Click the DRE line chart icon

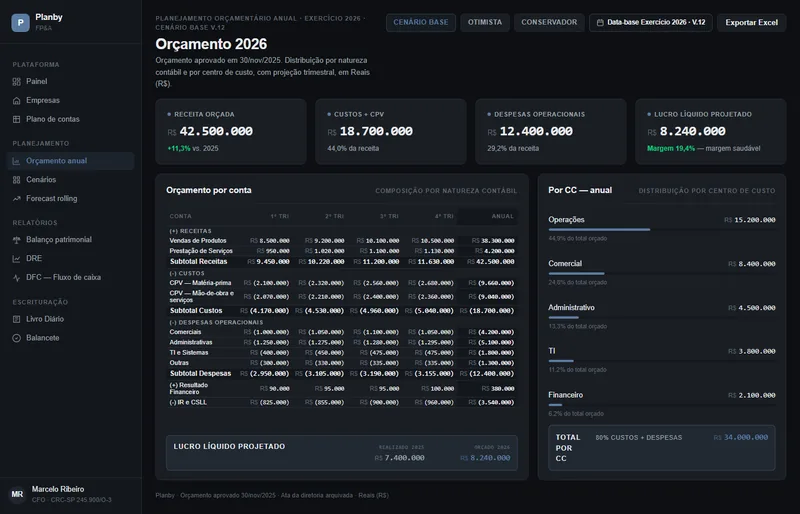16,259
